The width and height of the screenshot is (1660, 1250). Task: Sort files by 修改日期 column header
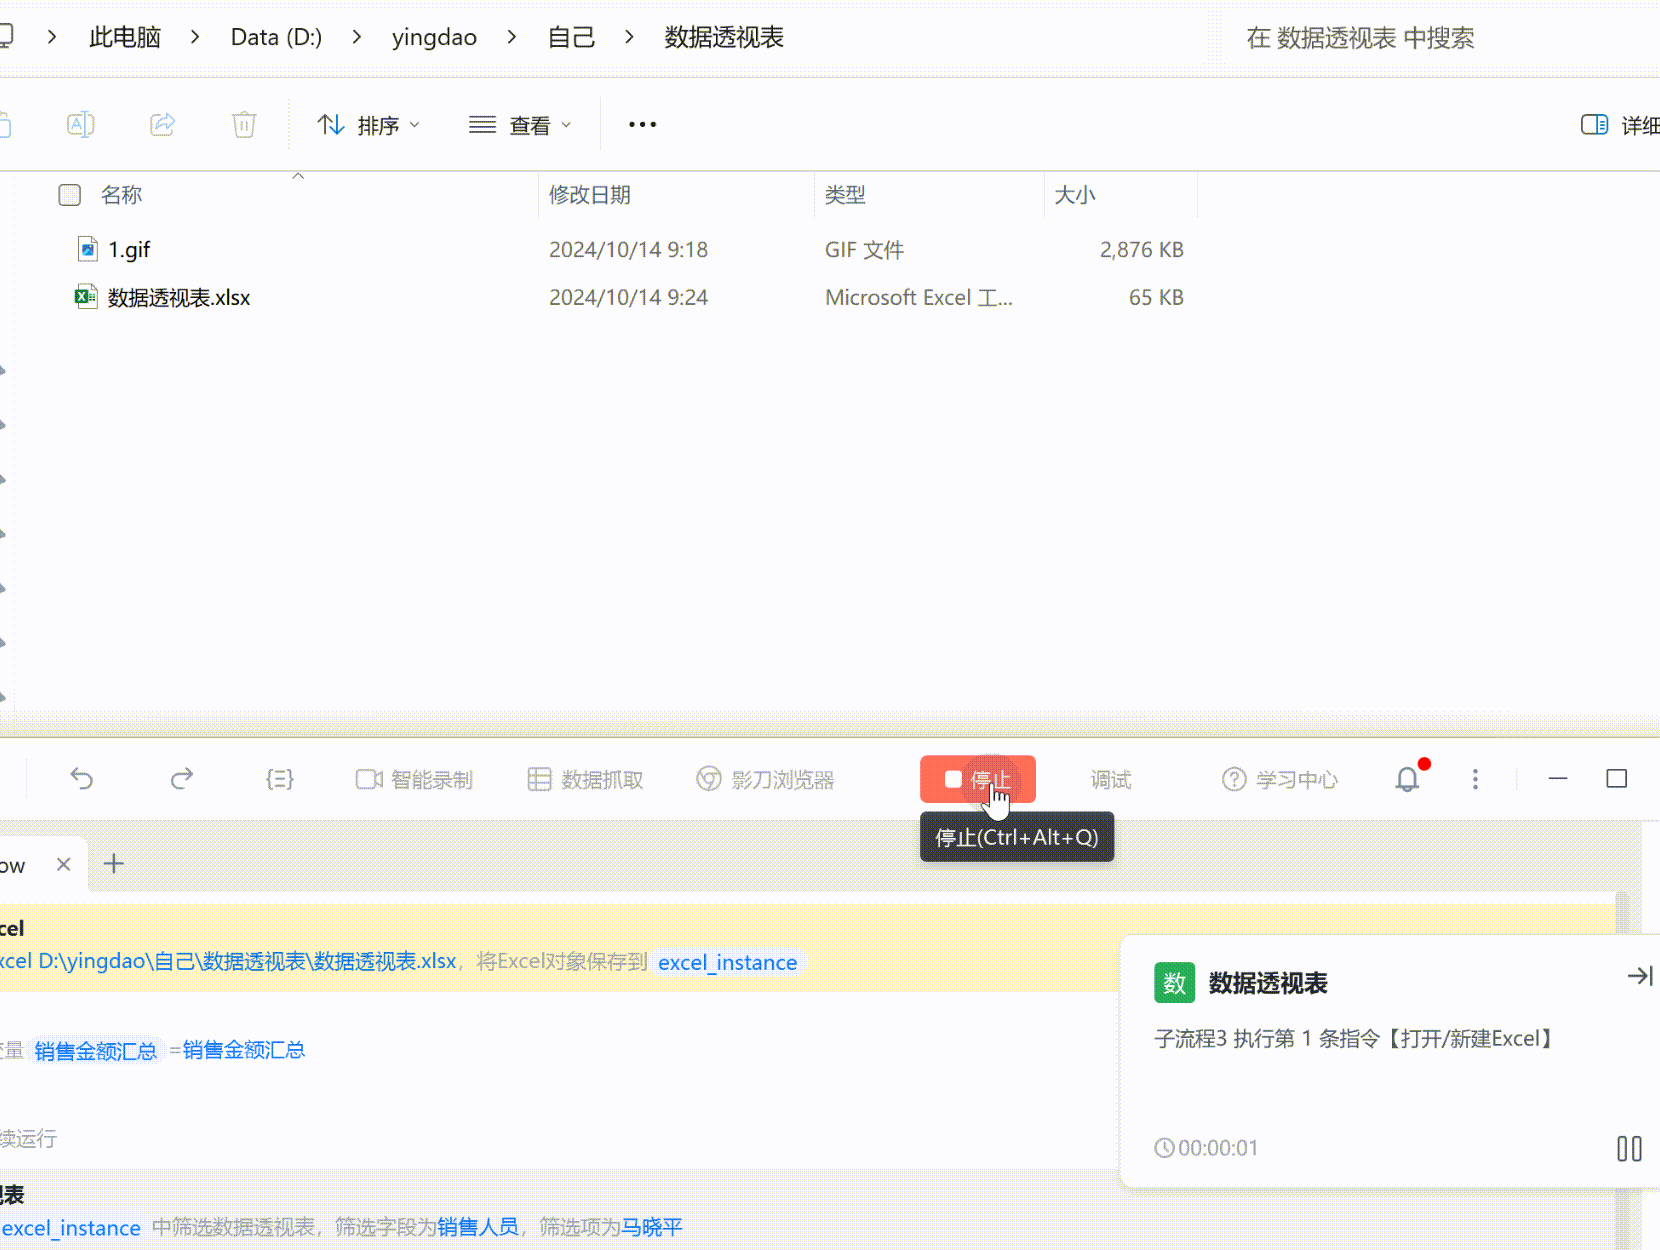tap(590, 195)
